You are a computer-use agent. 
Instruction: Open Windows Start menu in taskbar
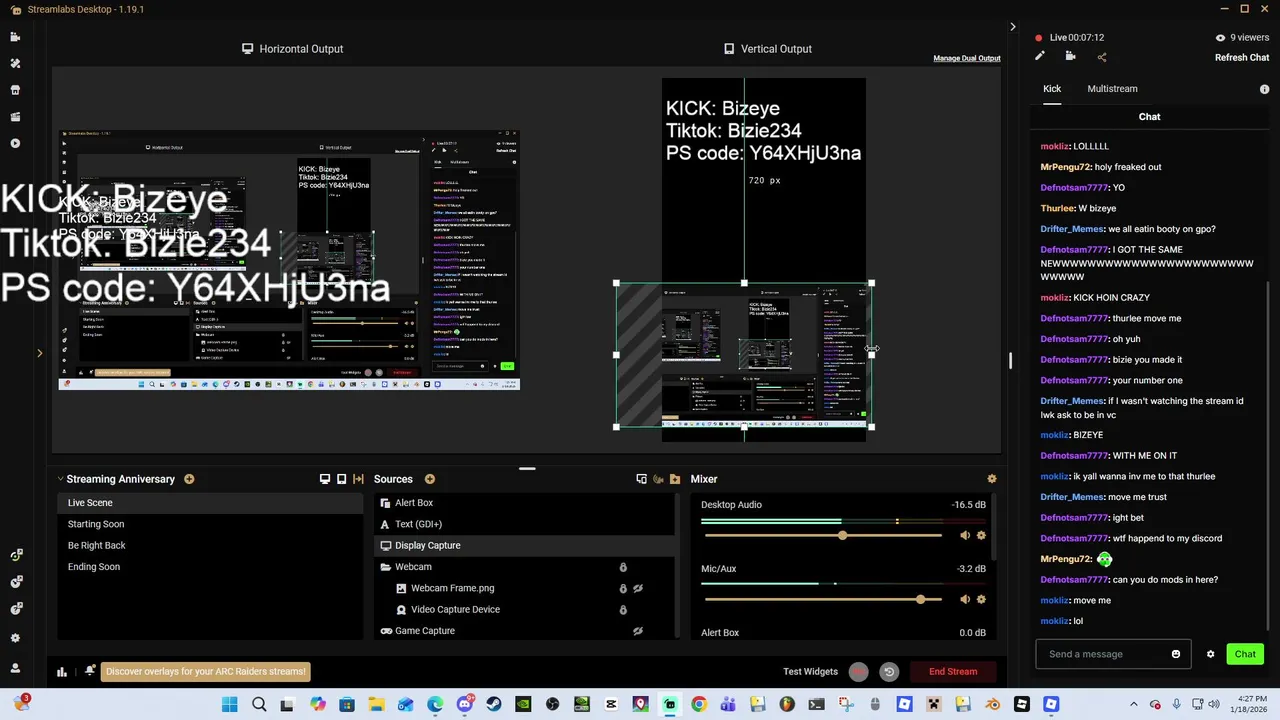pos(229,705)
